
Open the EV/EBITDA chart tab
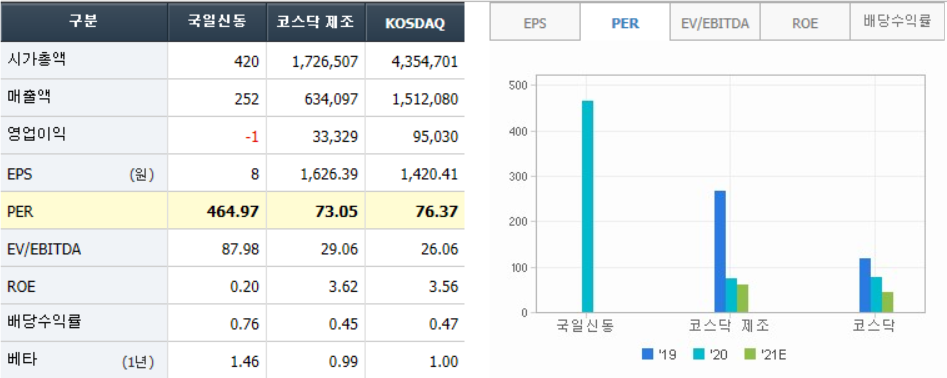(715, 22)
